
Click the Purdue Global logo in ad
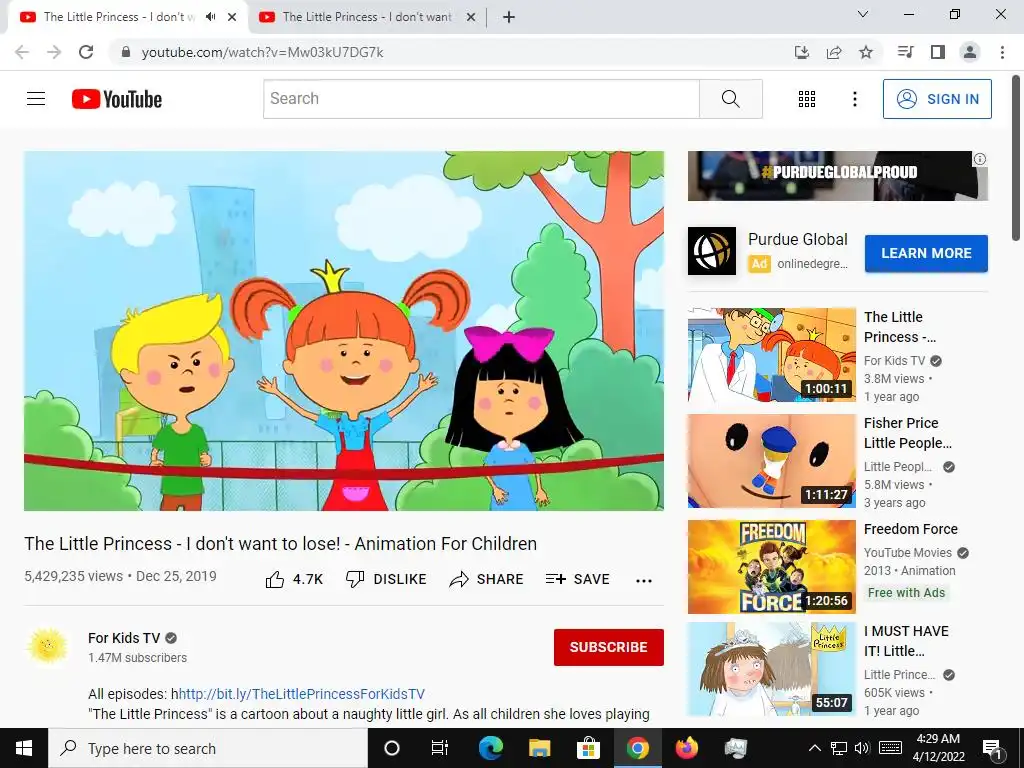pos(712,251)
